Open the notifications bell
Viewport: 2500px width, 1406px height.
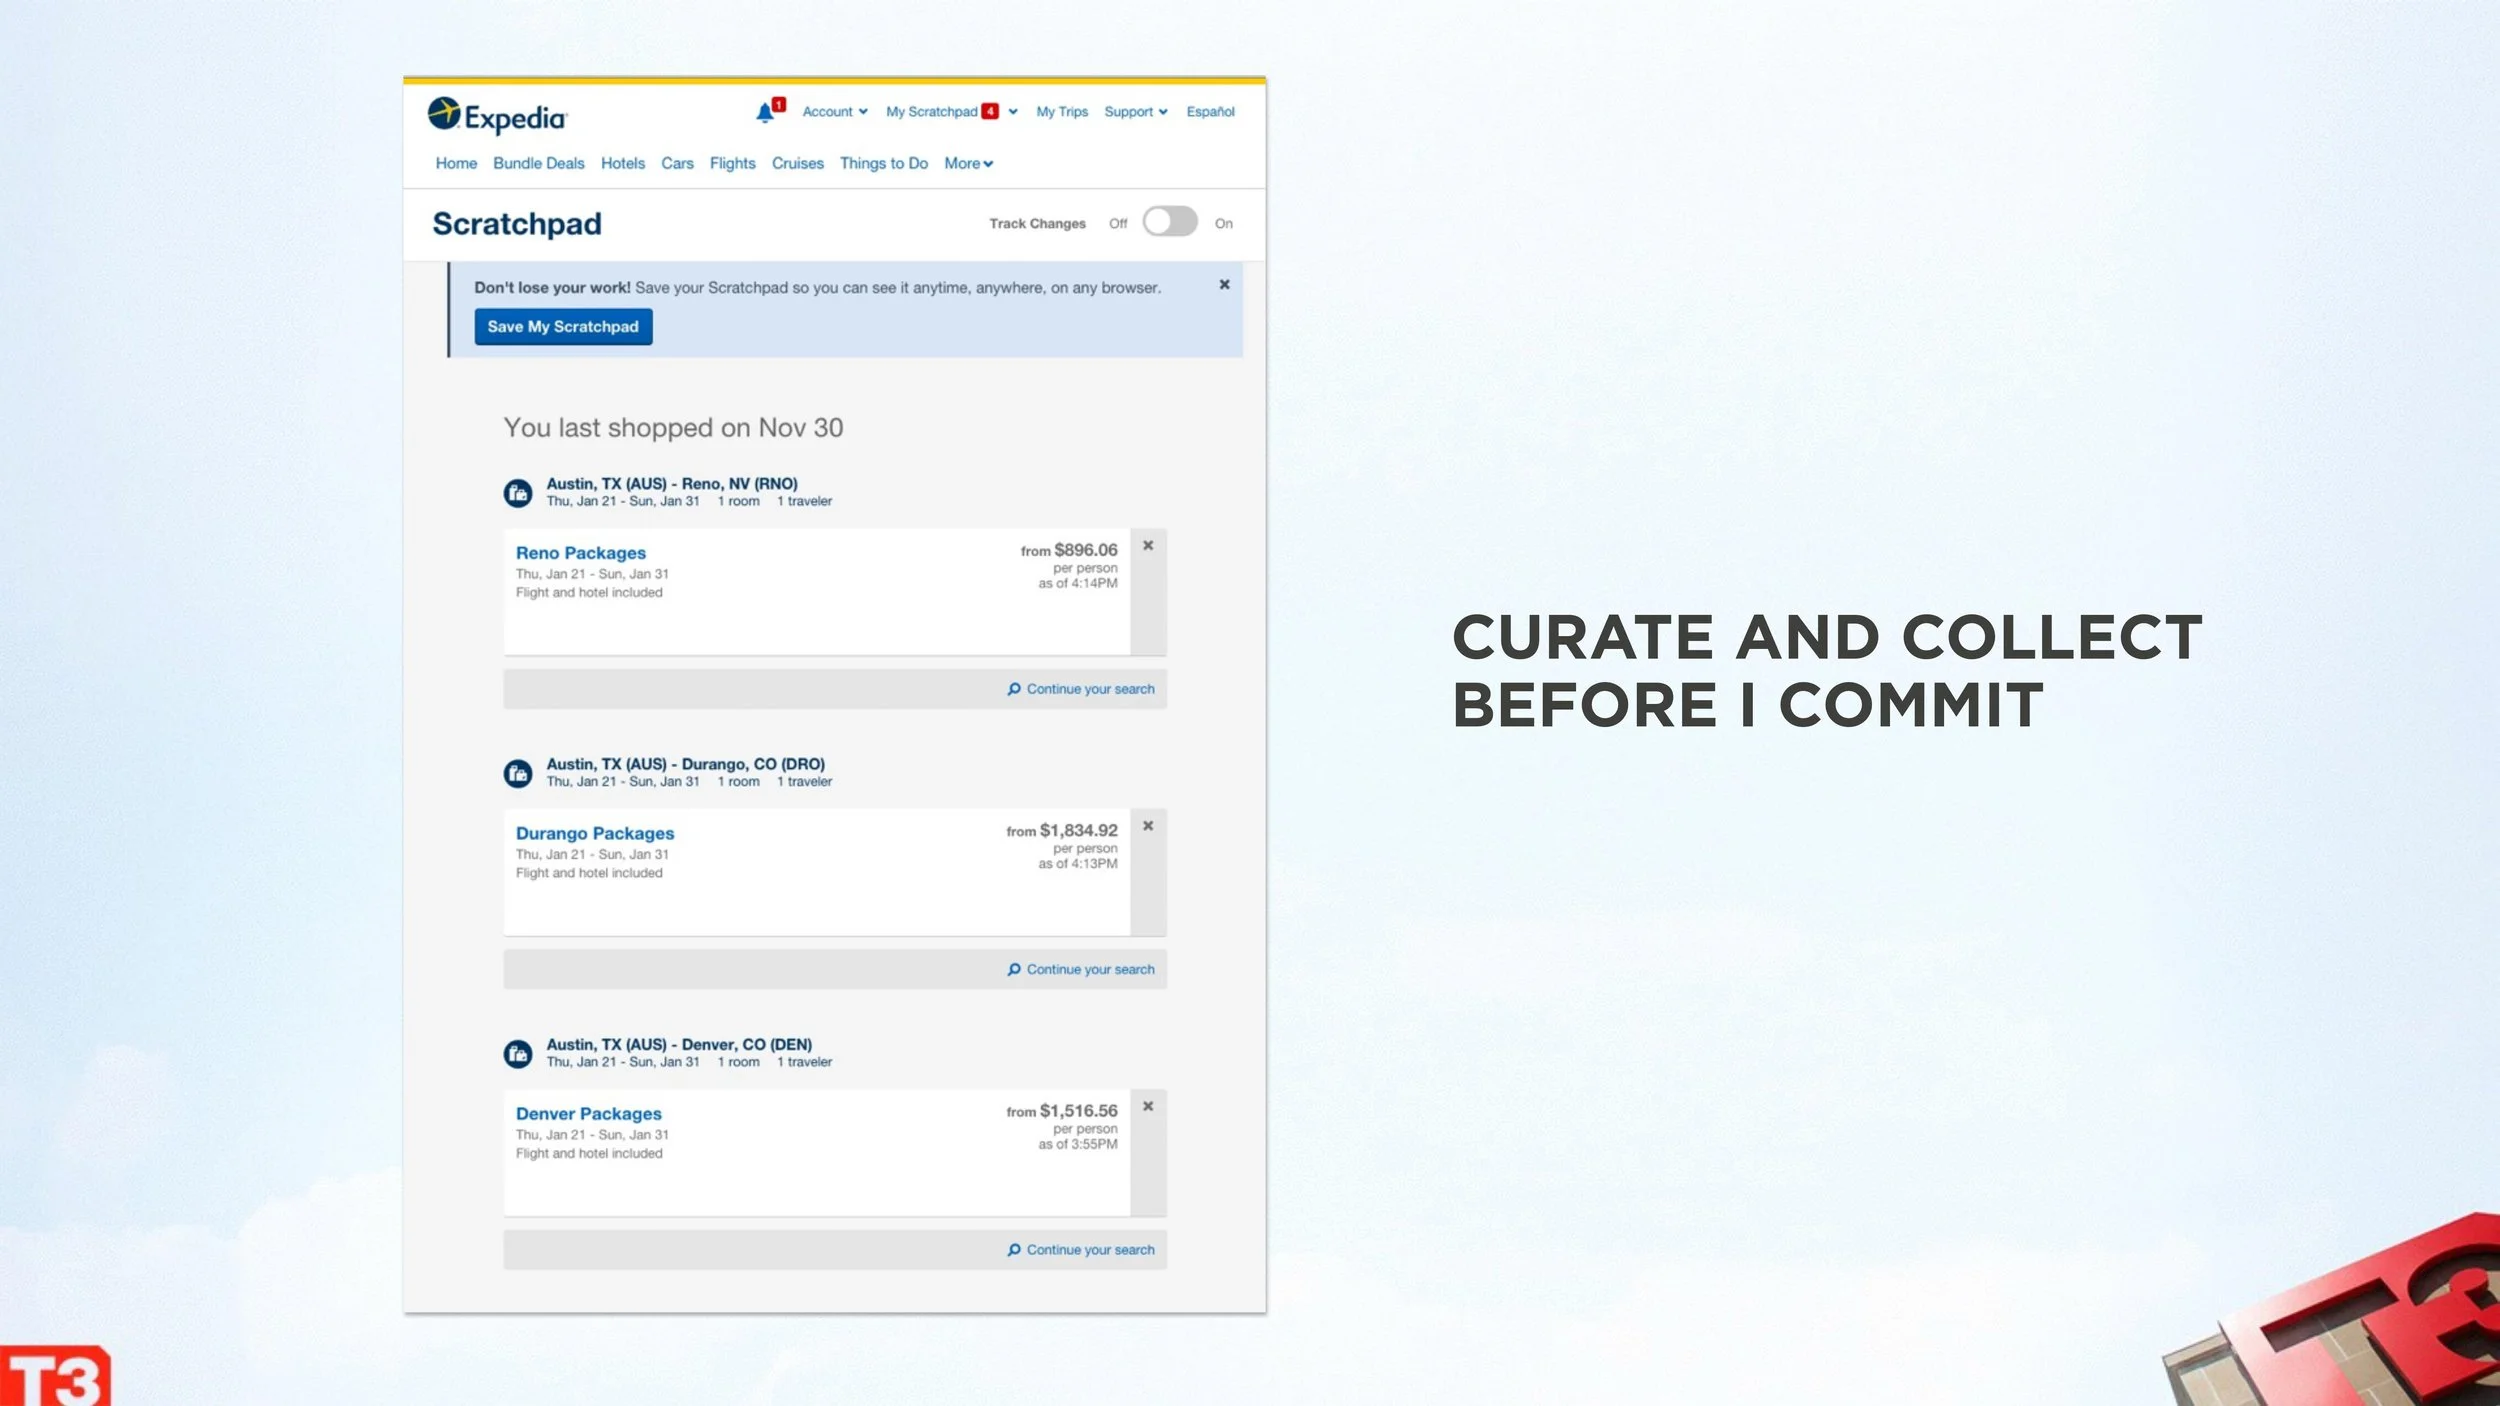click(x=765, y=112)
